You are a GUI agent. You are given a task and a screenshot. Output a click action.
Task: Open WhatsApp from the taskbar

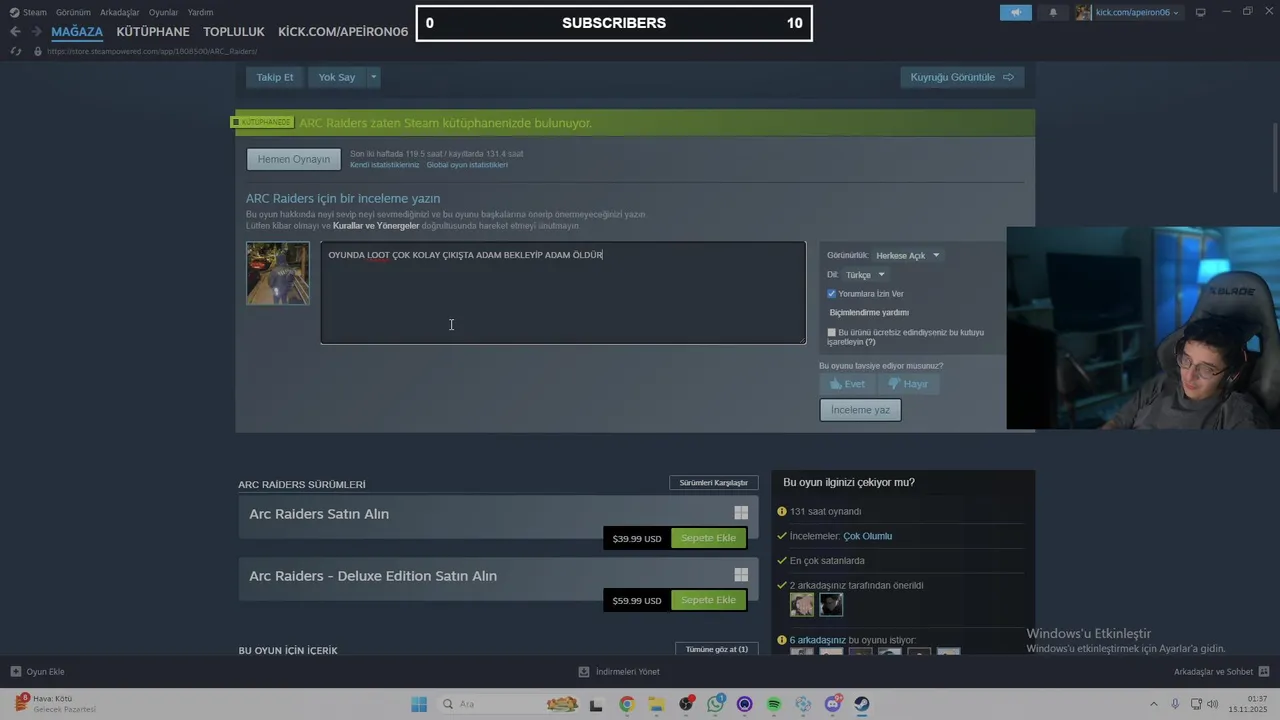pos(715,704)
